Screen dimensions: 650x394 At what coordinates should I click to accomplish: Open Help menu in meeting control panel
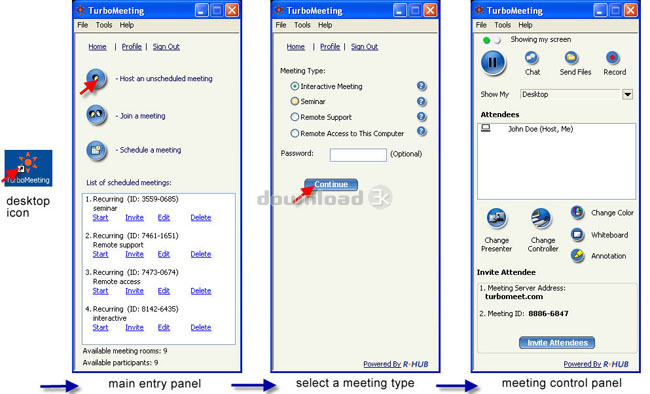pos(525,25)
